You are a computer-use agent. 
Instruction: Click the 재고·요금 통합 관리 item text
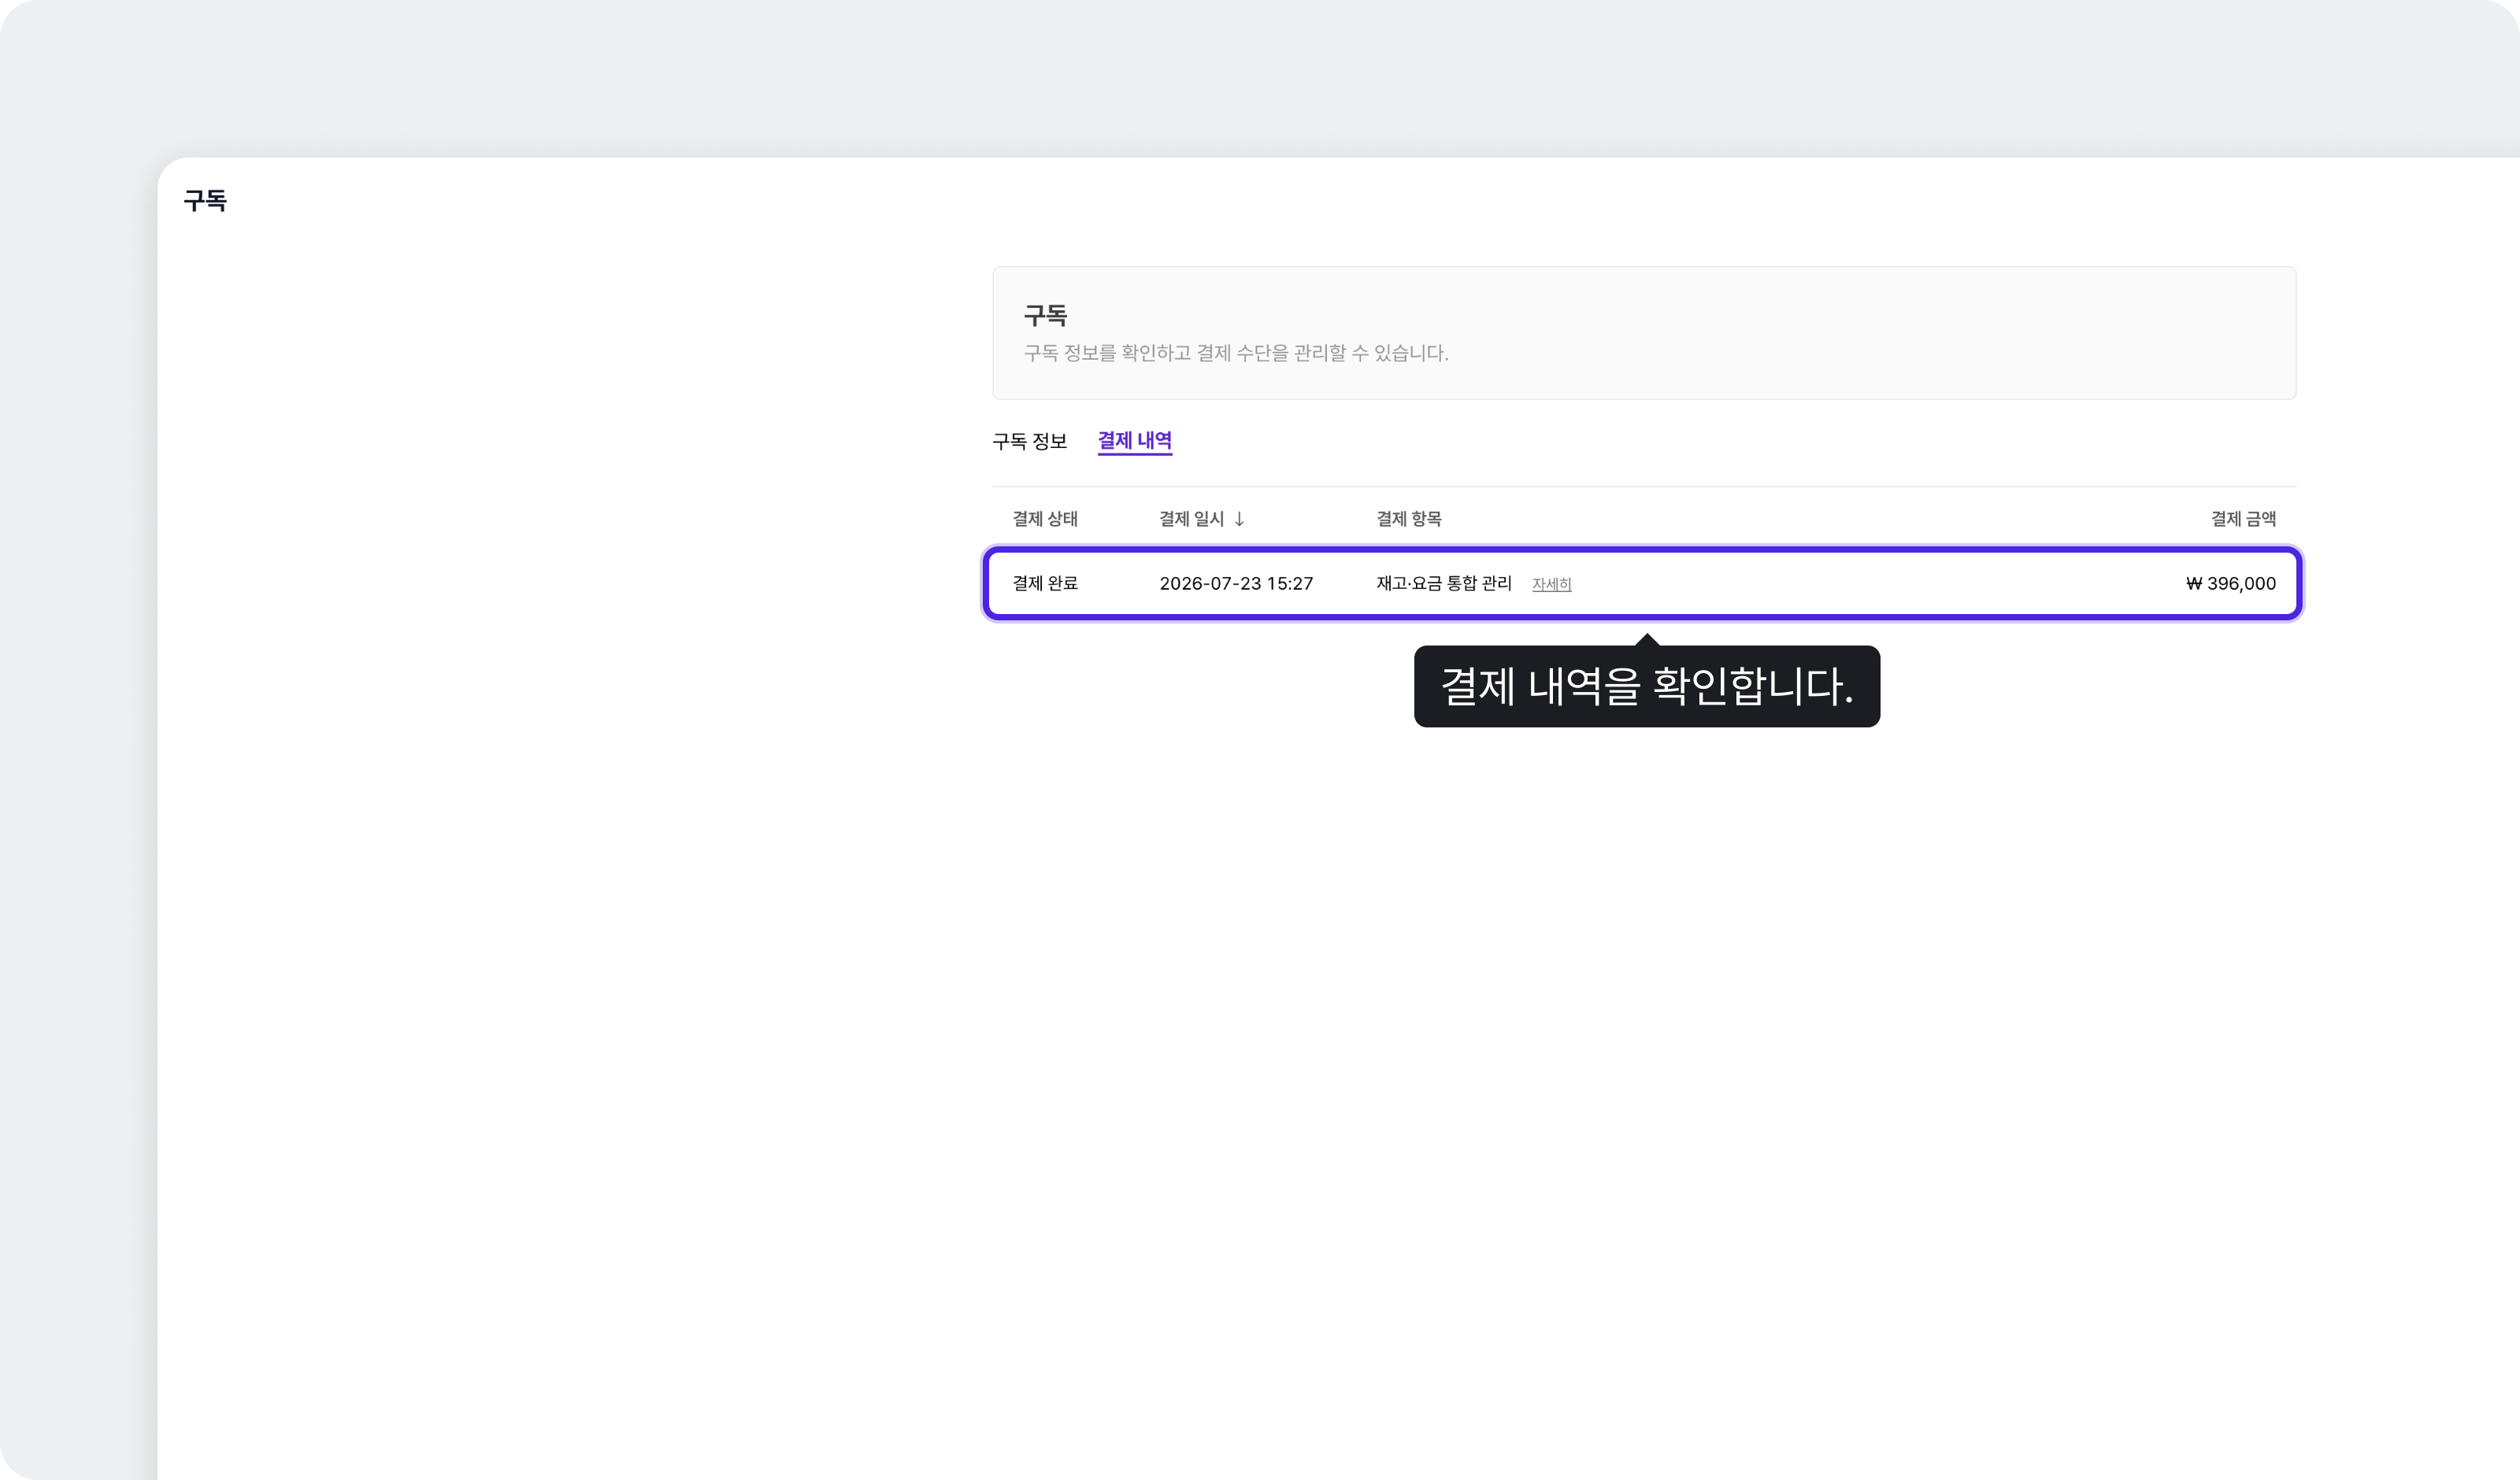1443,583
